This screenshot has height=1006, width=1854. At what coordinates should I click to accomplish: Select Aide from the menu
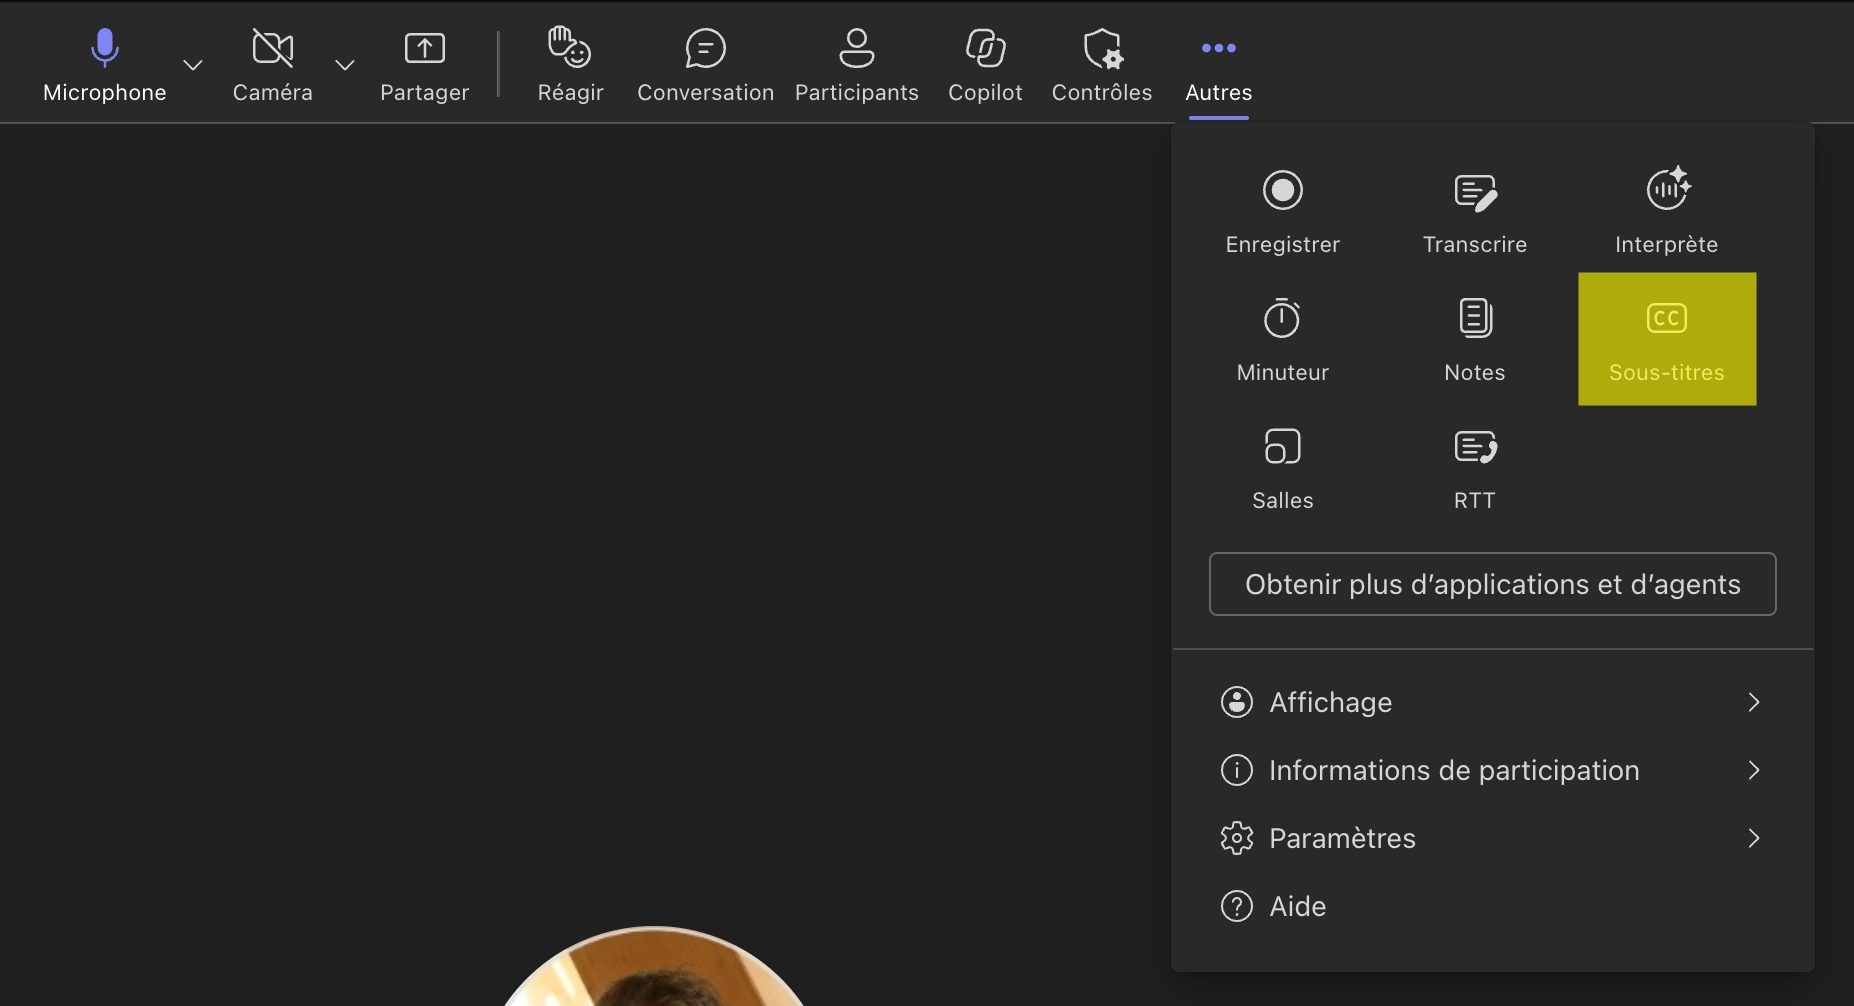(x=1492, y=906)
